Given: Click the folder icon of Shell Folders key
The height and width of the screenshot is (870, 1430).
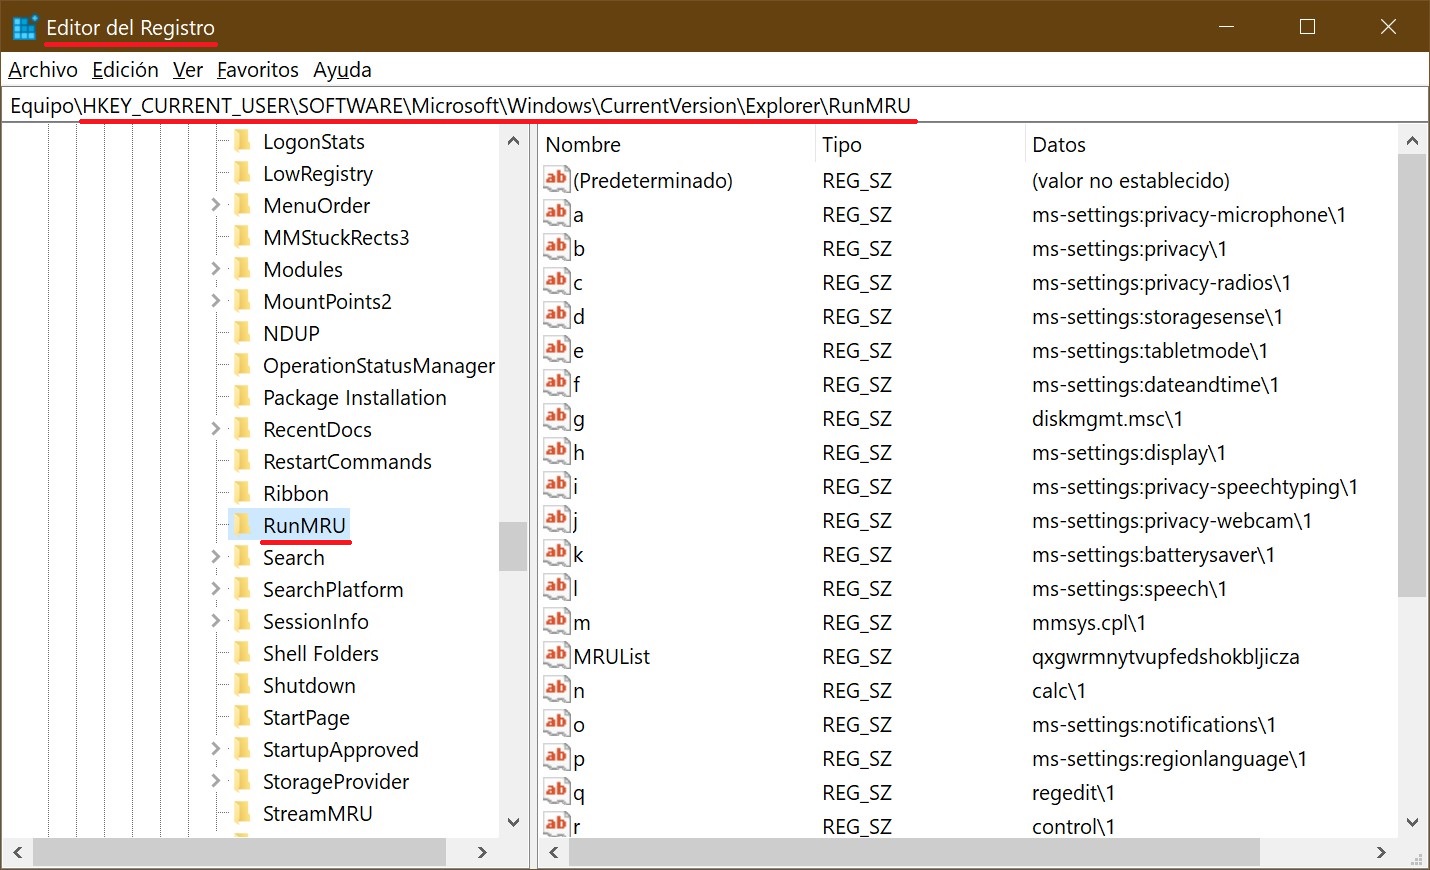Looking at the screenshot, I should tap(242, 652).
